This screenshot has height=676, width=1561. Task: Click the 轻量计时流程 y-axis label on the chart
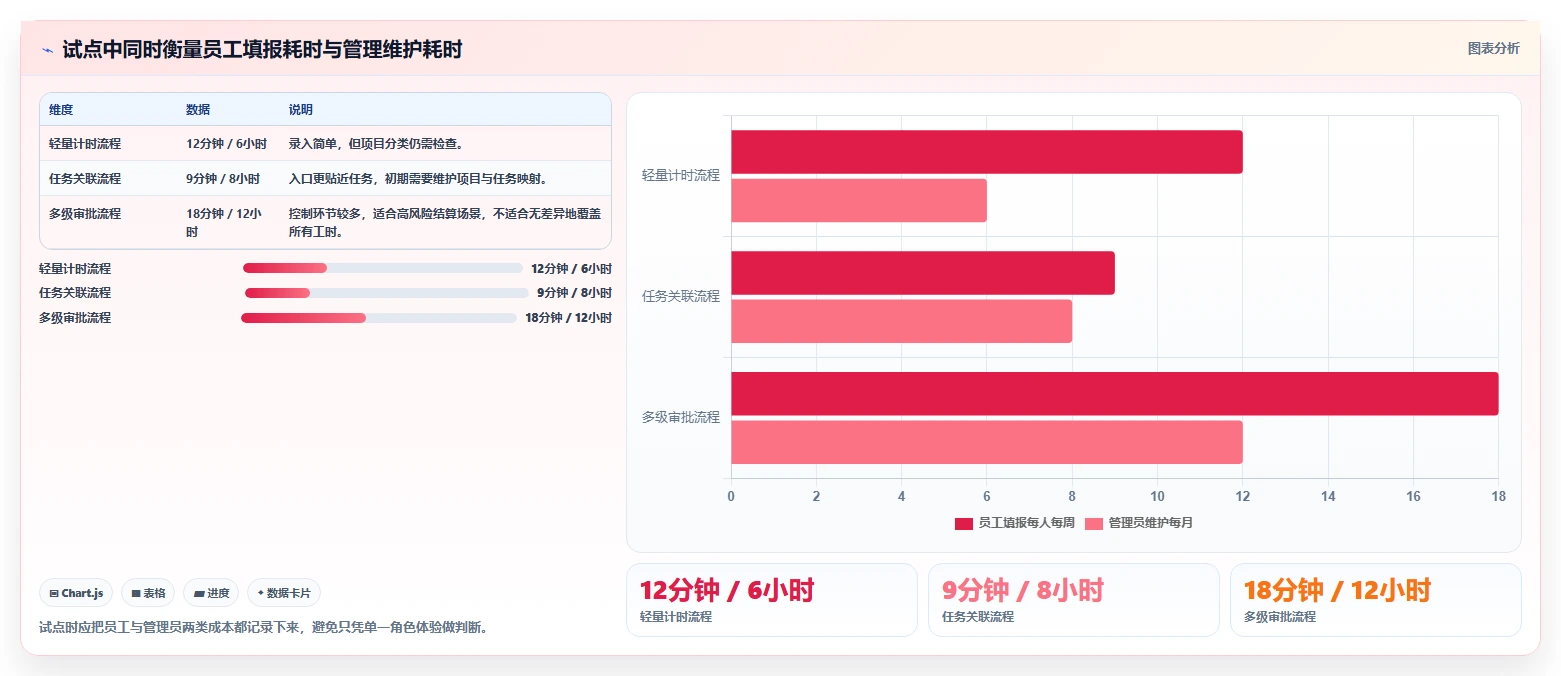pos(681,175)
